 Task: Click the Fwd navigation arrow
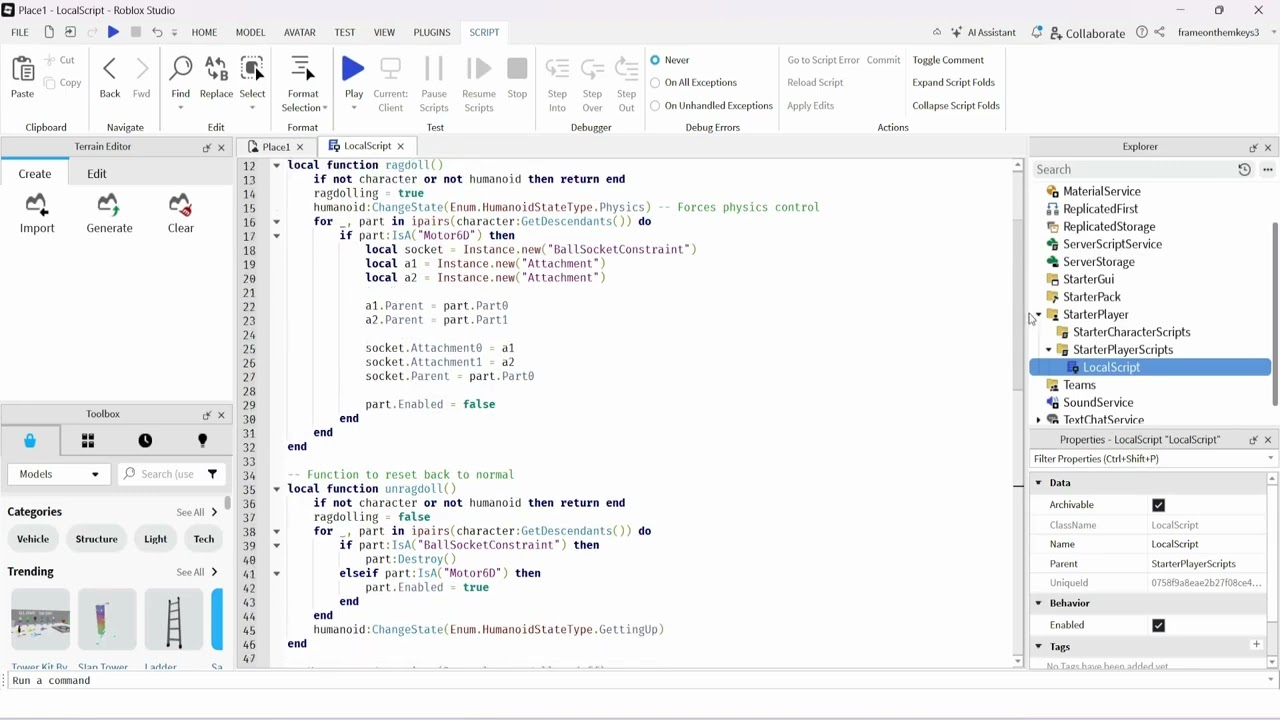pyautogui.click(x=142, y=69)
